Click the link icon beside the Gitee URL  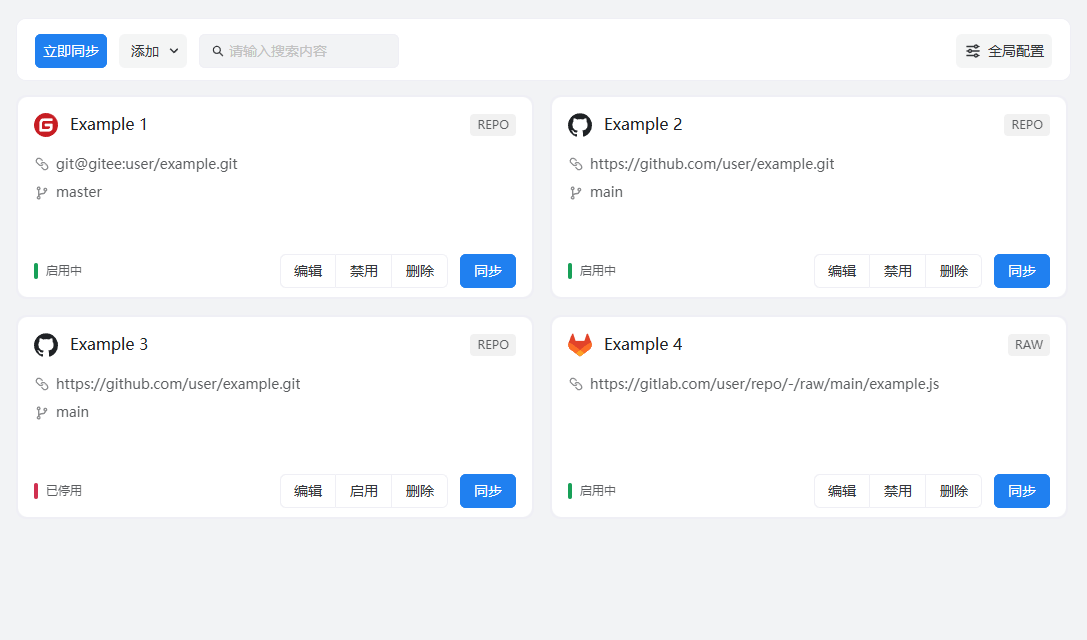click(x=42, y=164)
